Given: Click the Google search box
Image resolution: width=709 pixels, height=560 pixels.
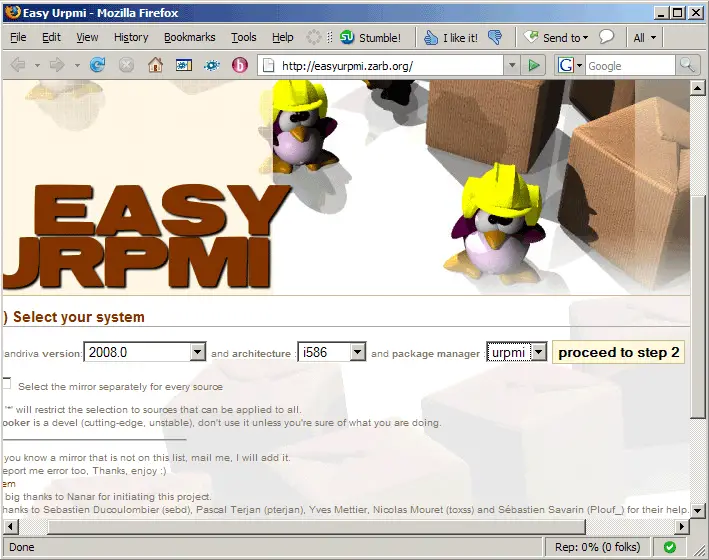Looking at the screenshot, I should (x=630, y=66).
